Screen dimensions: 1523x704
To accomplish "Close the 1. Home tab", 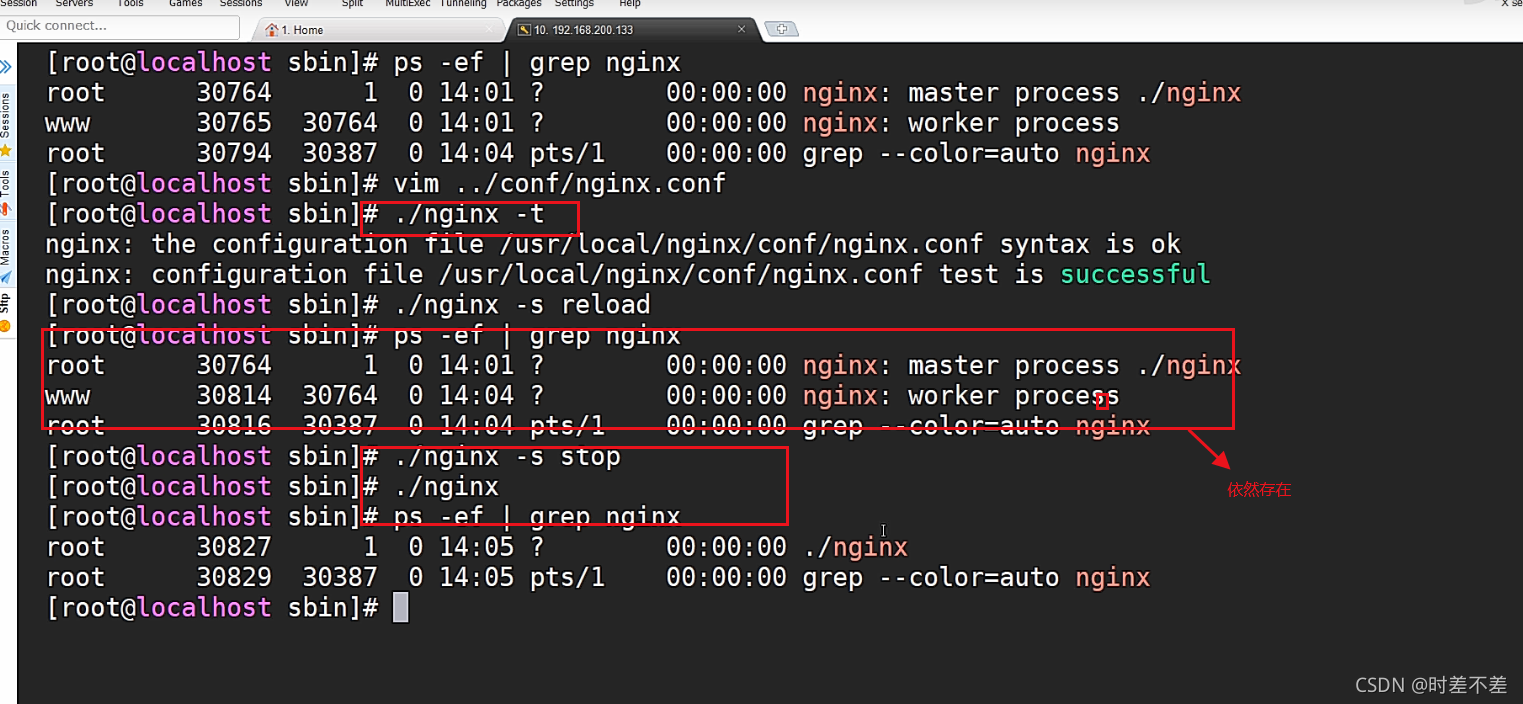I will (x=488, y=29).
